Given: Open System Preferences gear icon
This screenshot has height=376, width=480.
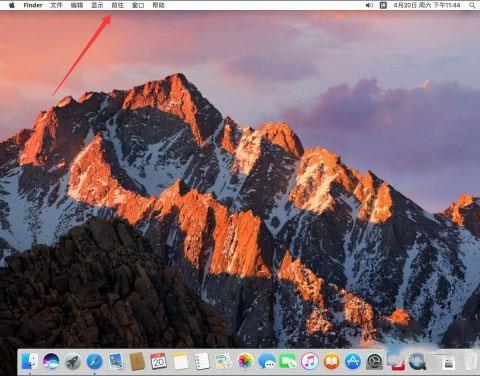Looking at the screenshot, I should click(x=375, y=361).
